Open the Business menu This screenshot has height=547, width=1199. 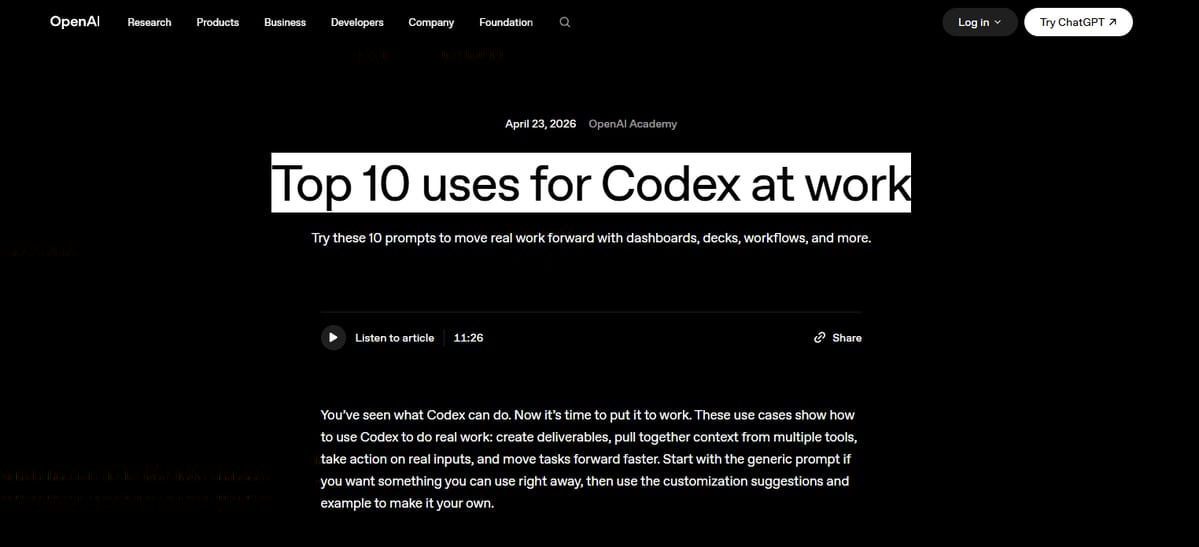coord(285,22)
